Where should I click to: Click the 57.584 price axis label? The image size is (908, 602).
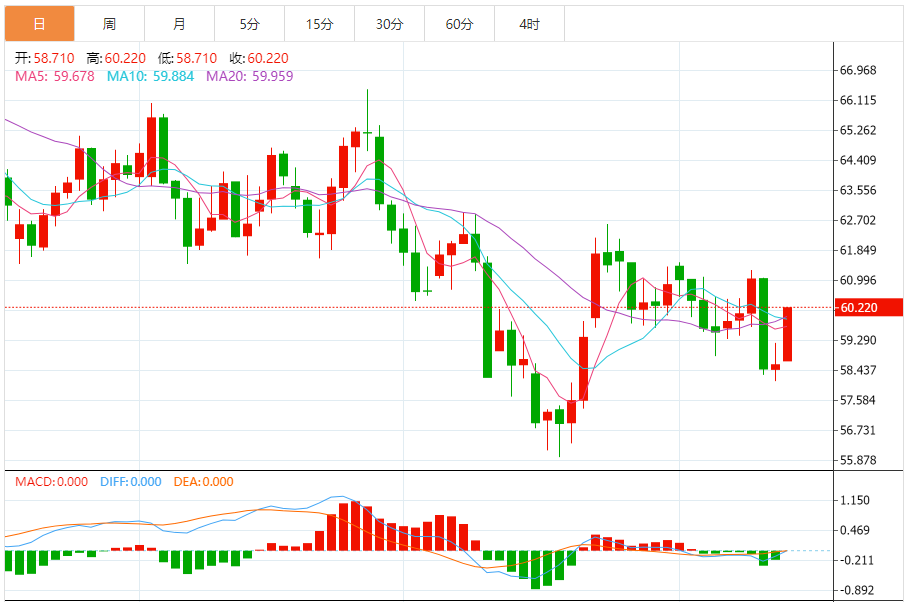[858, 400]
